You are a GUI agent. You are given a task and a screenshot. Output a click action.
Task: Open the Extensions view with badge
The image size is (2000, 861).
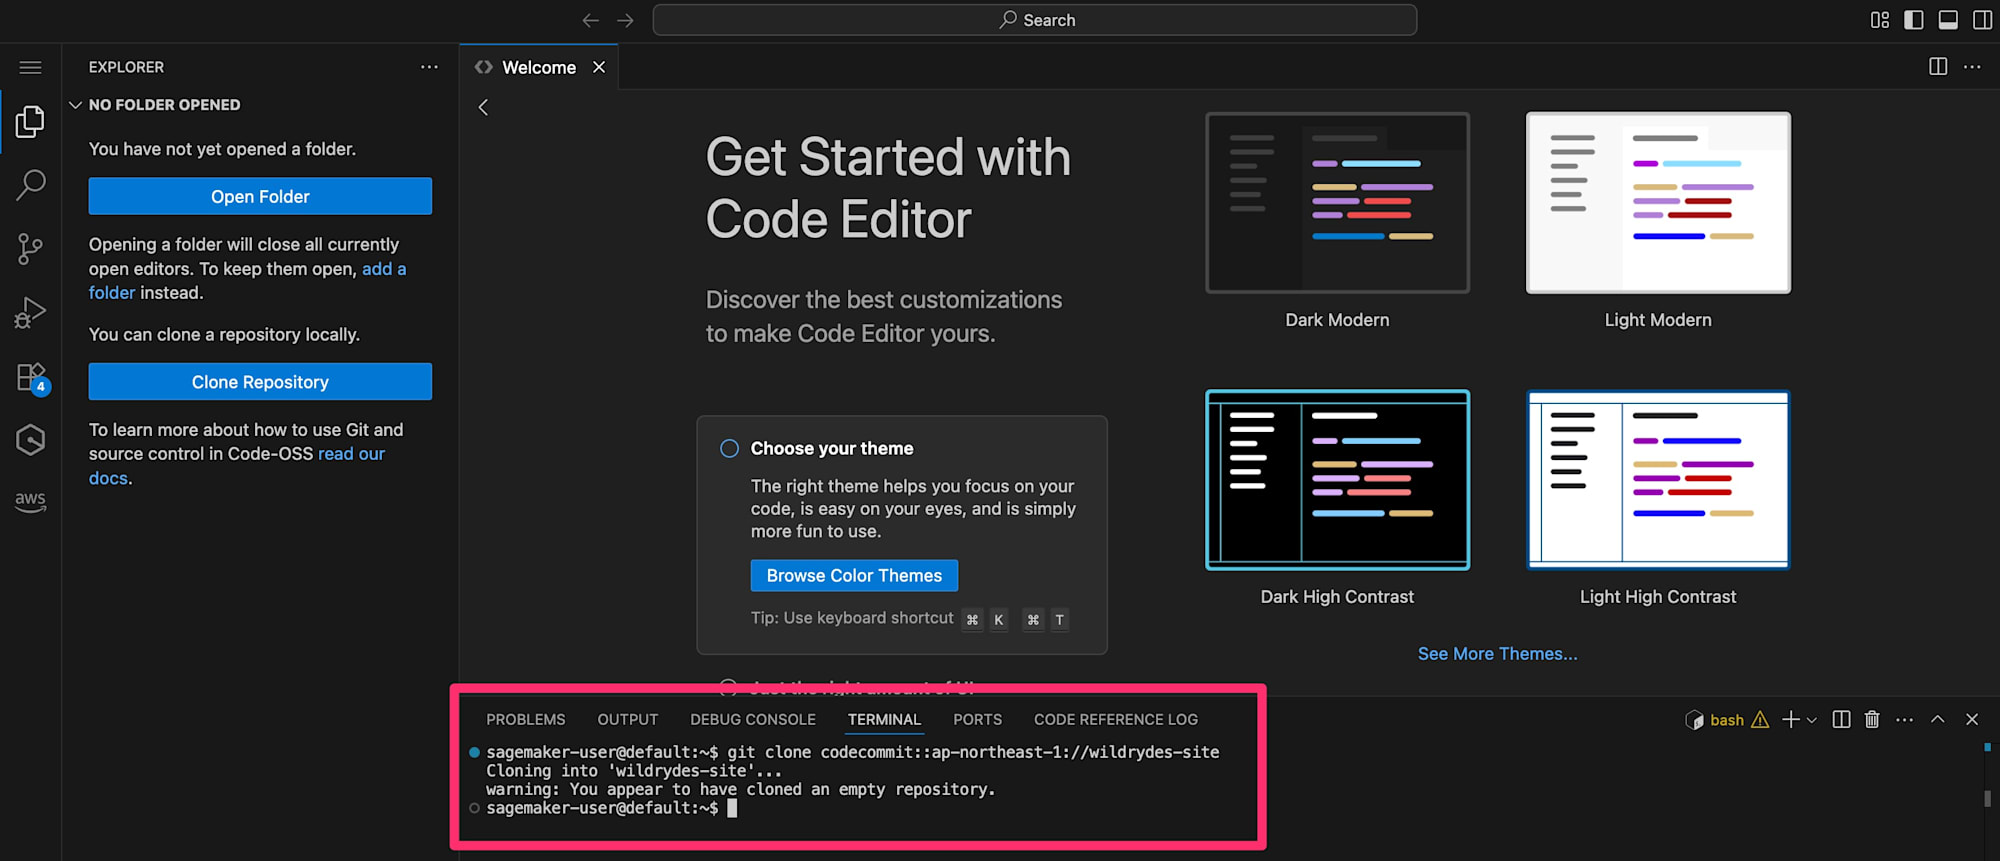pyautogui.click(x=30, y=378)
